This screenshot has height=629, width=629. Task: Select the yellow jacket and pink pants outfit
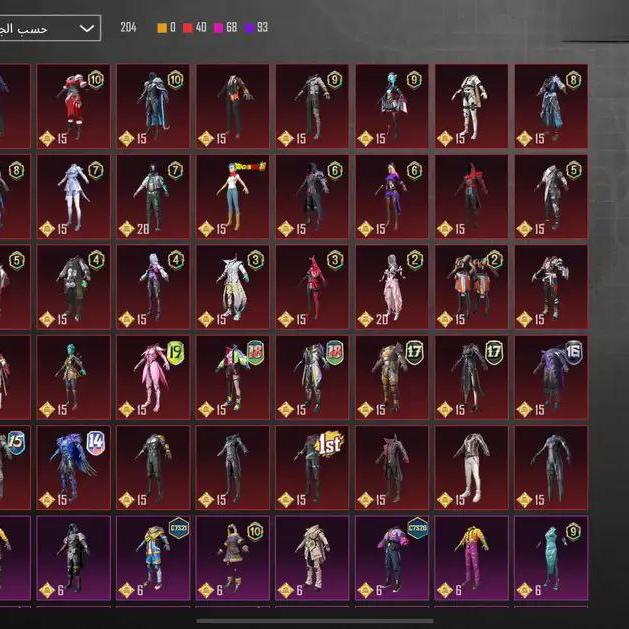pyautogui.click(x=471, y=558)
